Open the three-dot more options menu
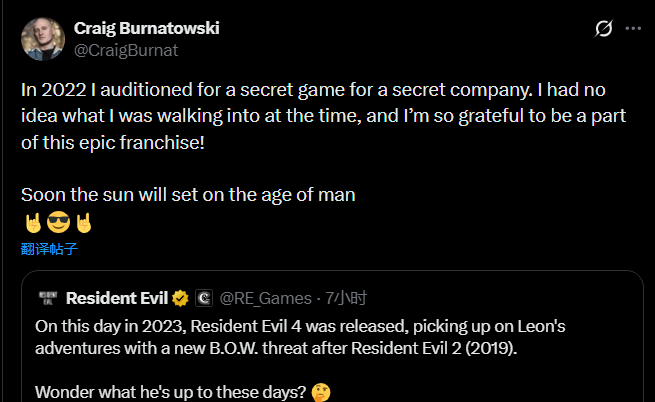The width and height of the screenshot is (655, 402). 632,29
